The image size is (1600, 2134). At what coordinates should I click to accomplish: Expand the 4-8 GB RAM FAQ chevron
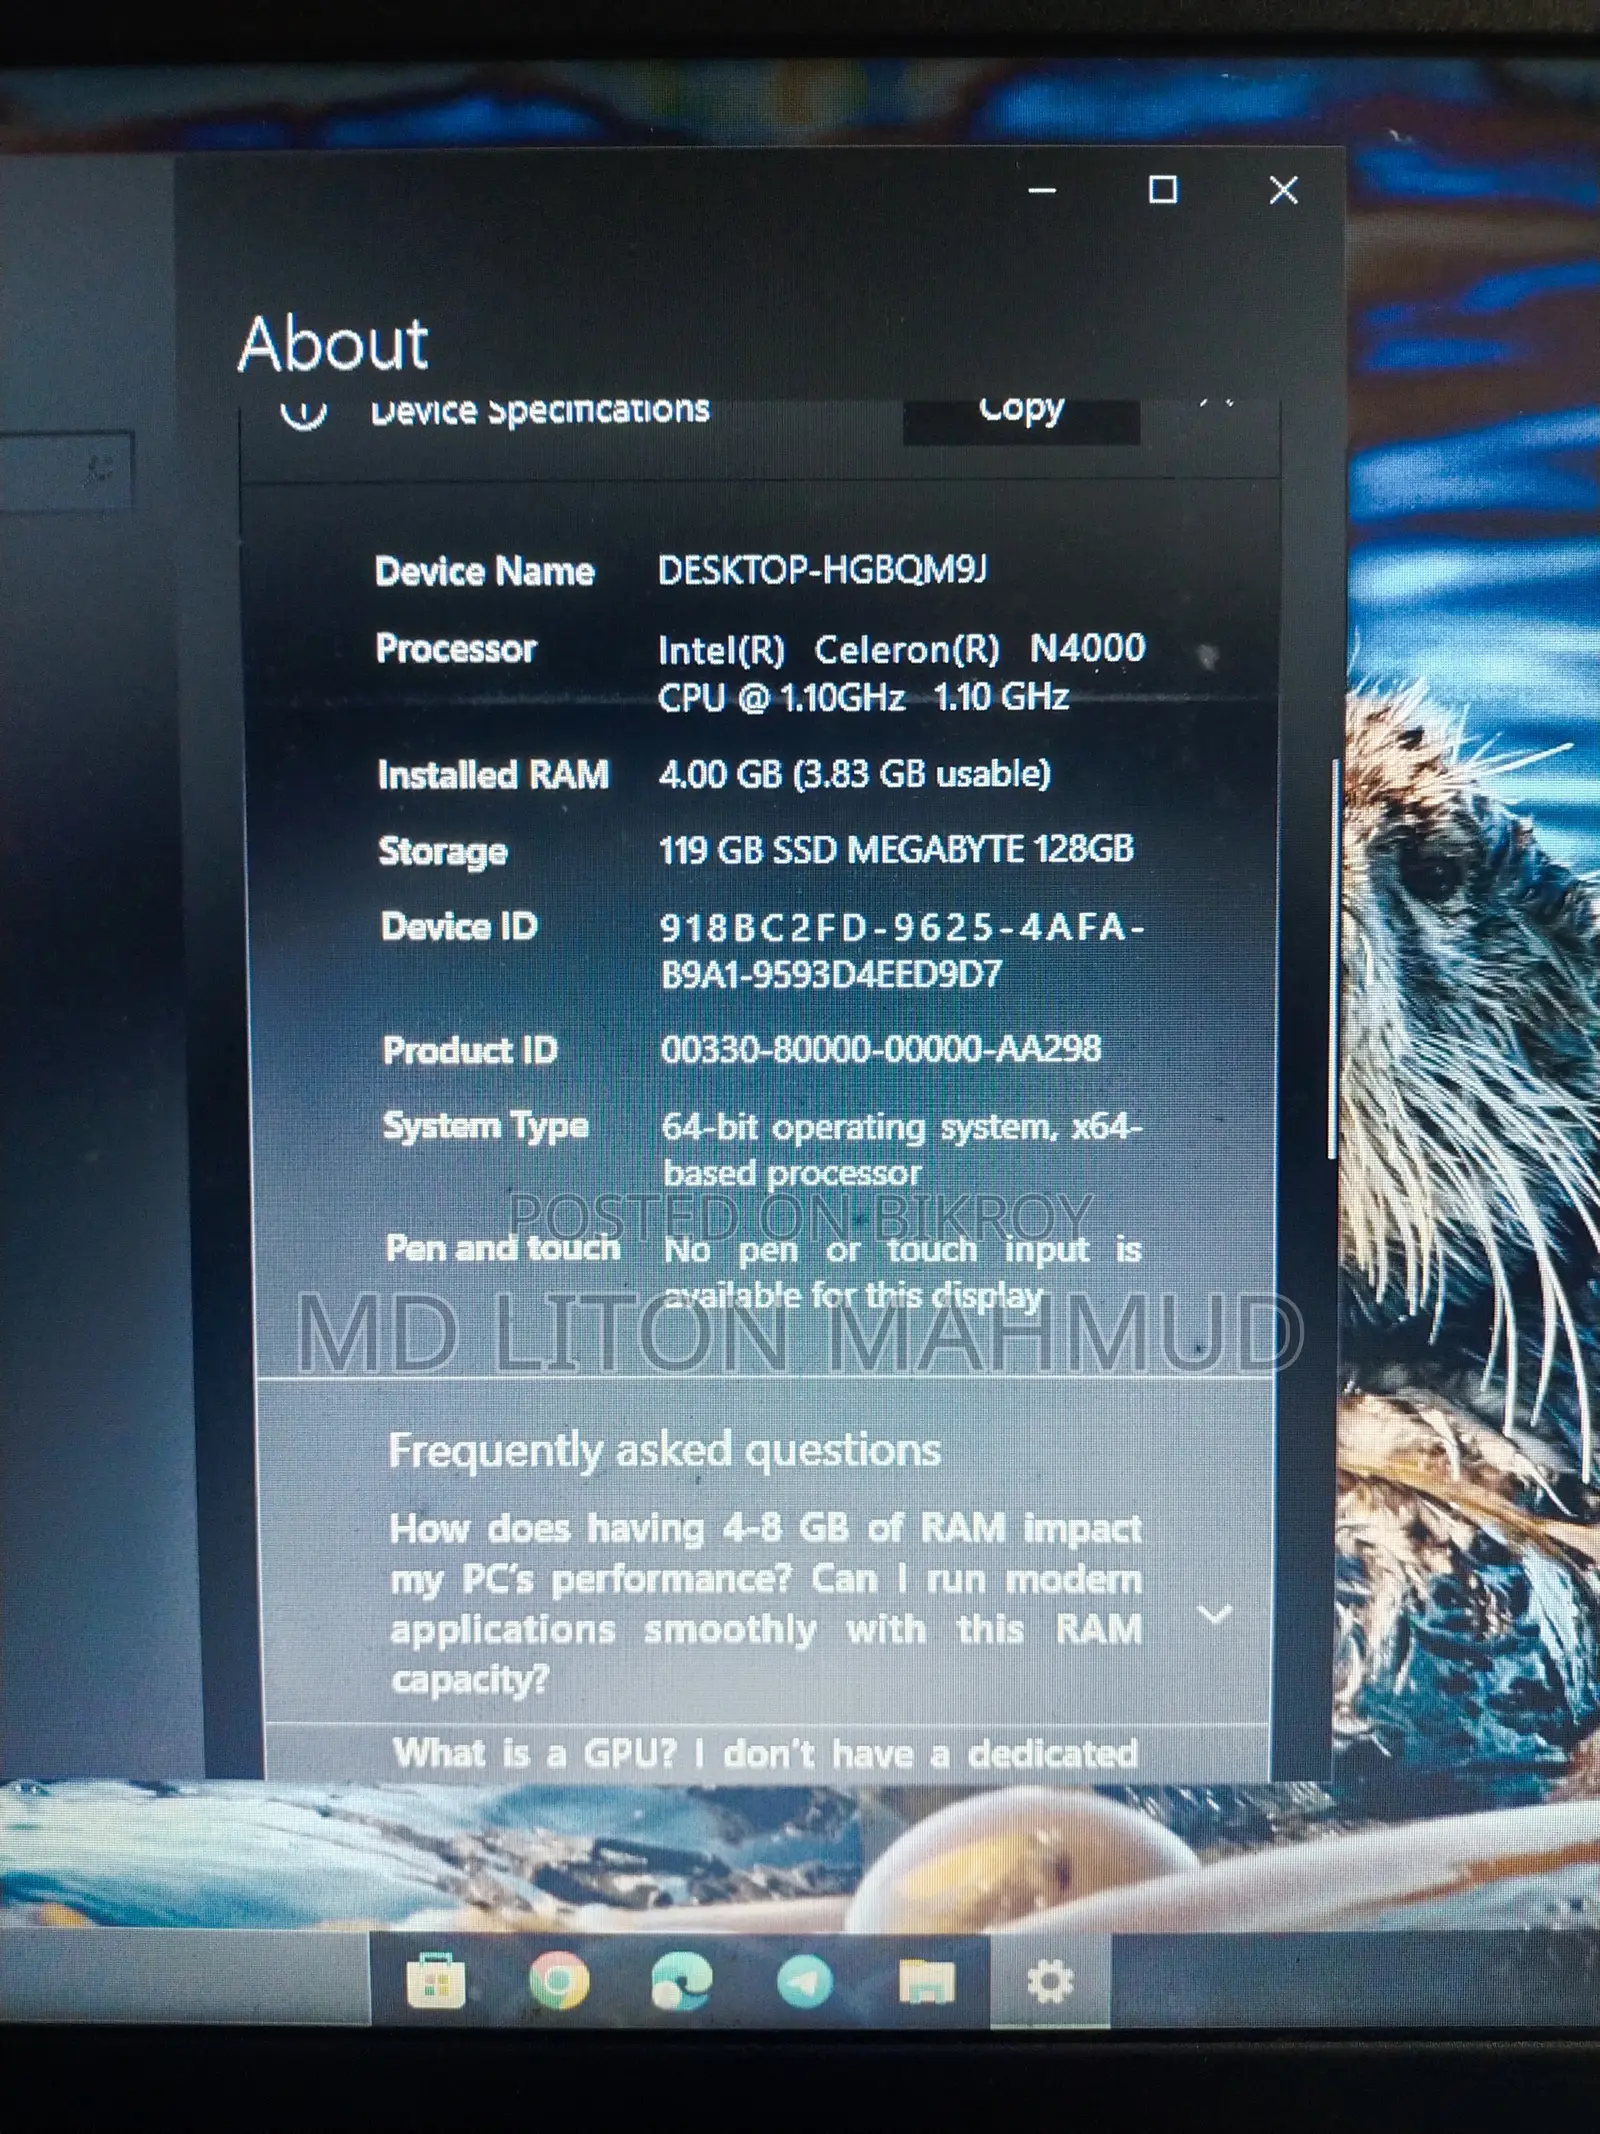1215,1613
